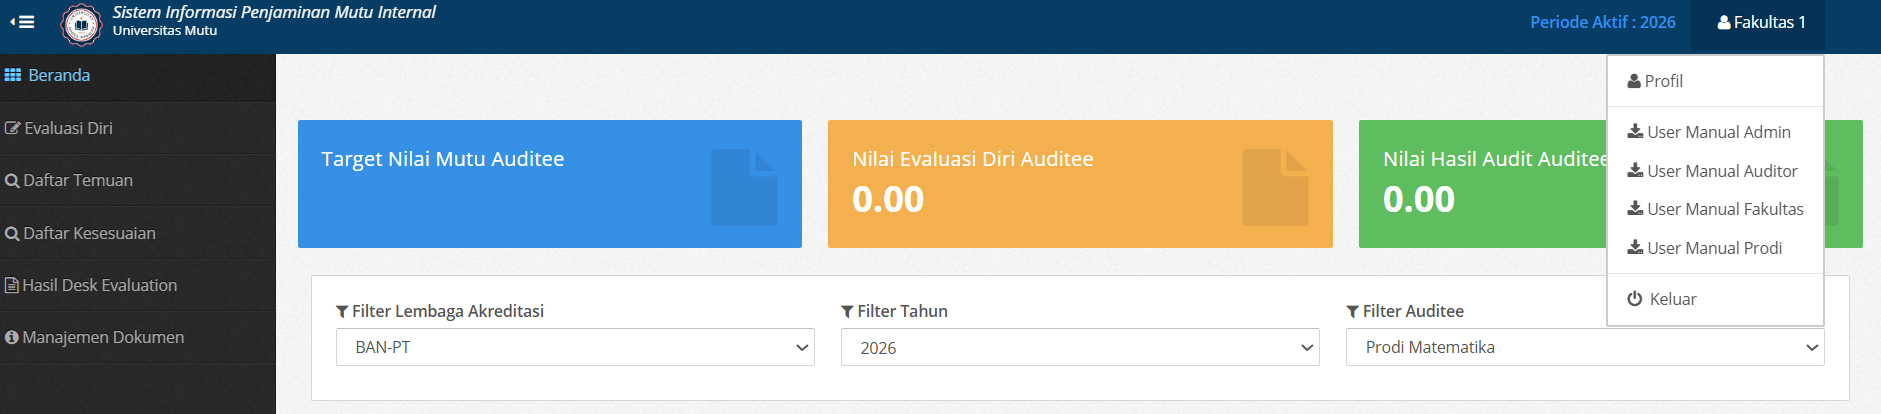1881x414 pixels.
Task: Click the 0.00 value on the orange card
Action: point(888,199)
